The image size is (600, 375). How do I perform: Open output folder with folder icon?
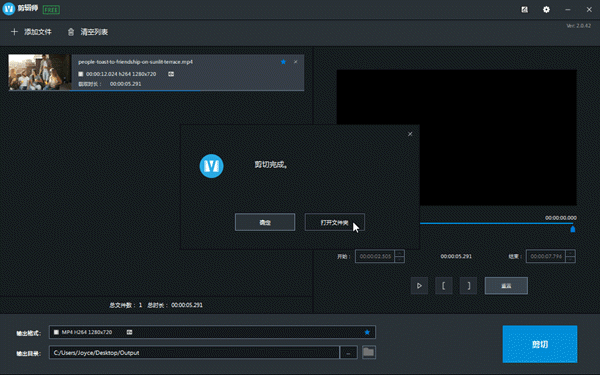[368, 352]
